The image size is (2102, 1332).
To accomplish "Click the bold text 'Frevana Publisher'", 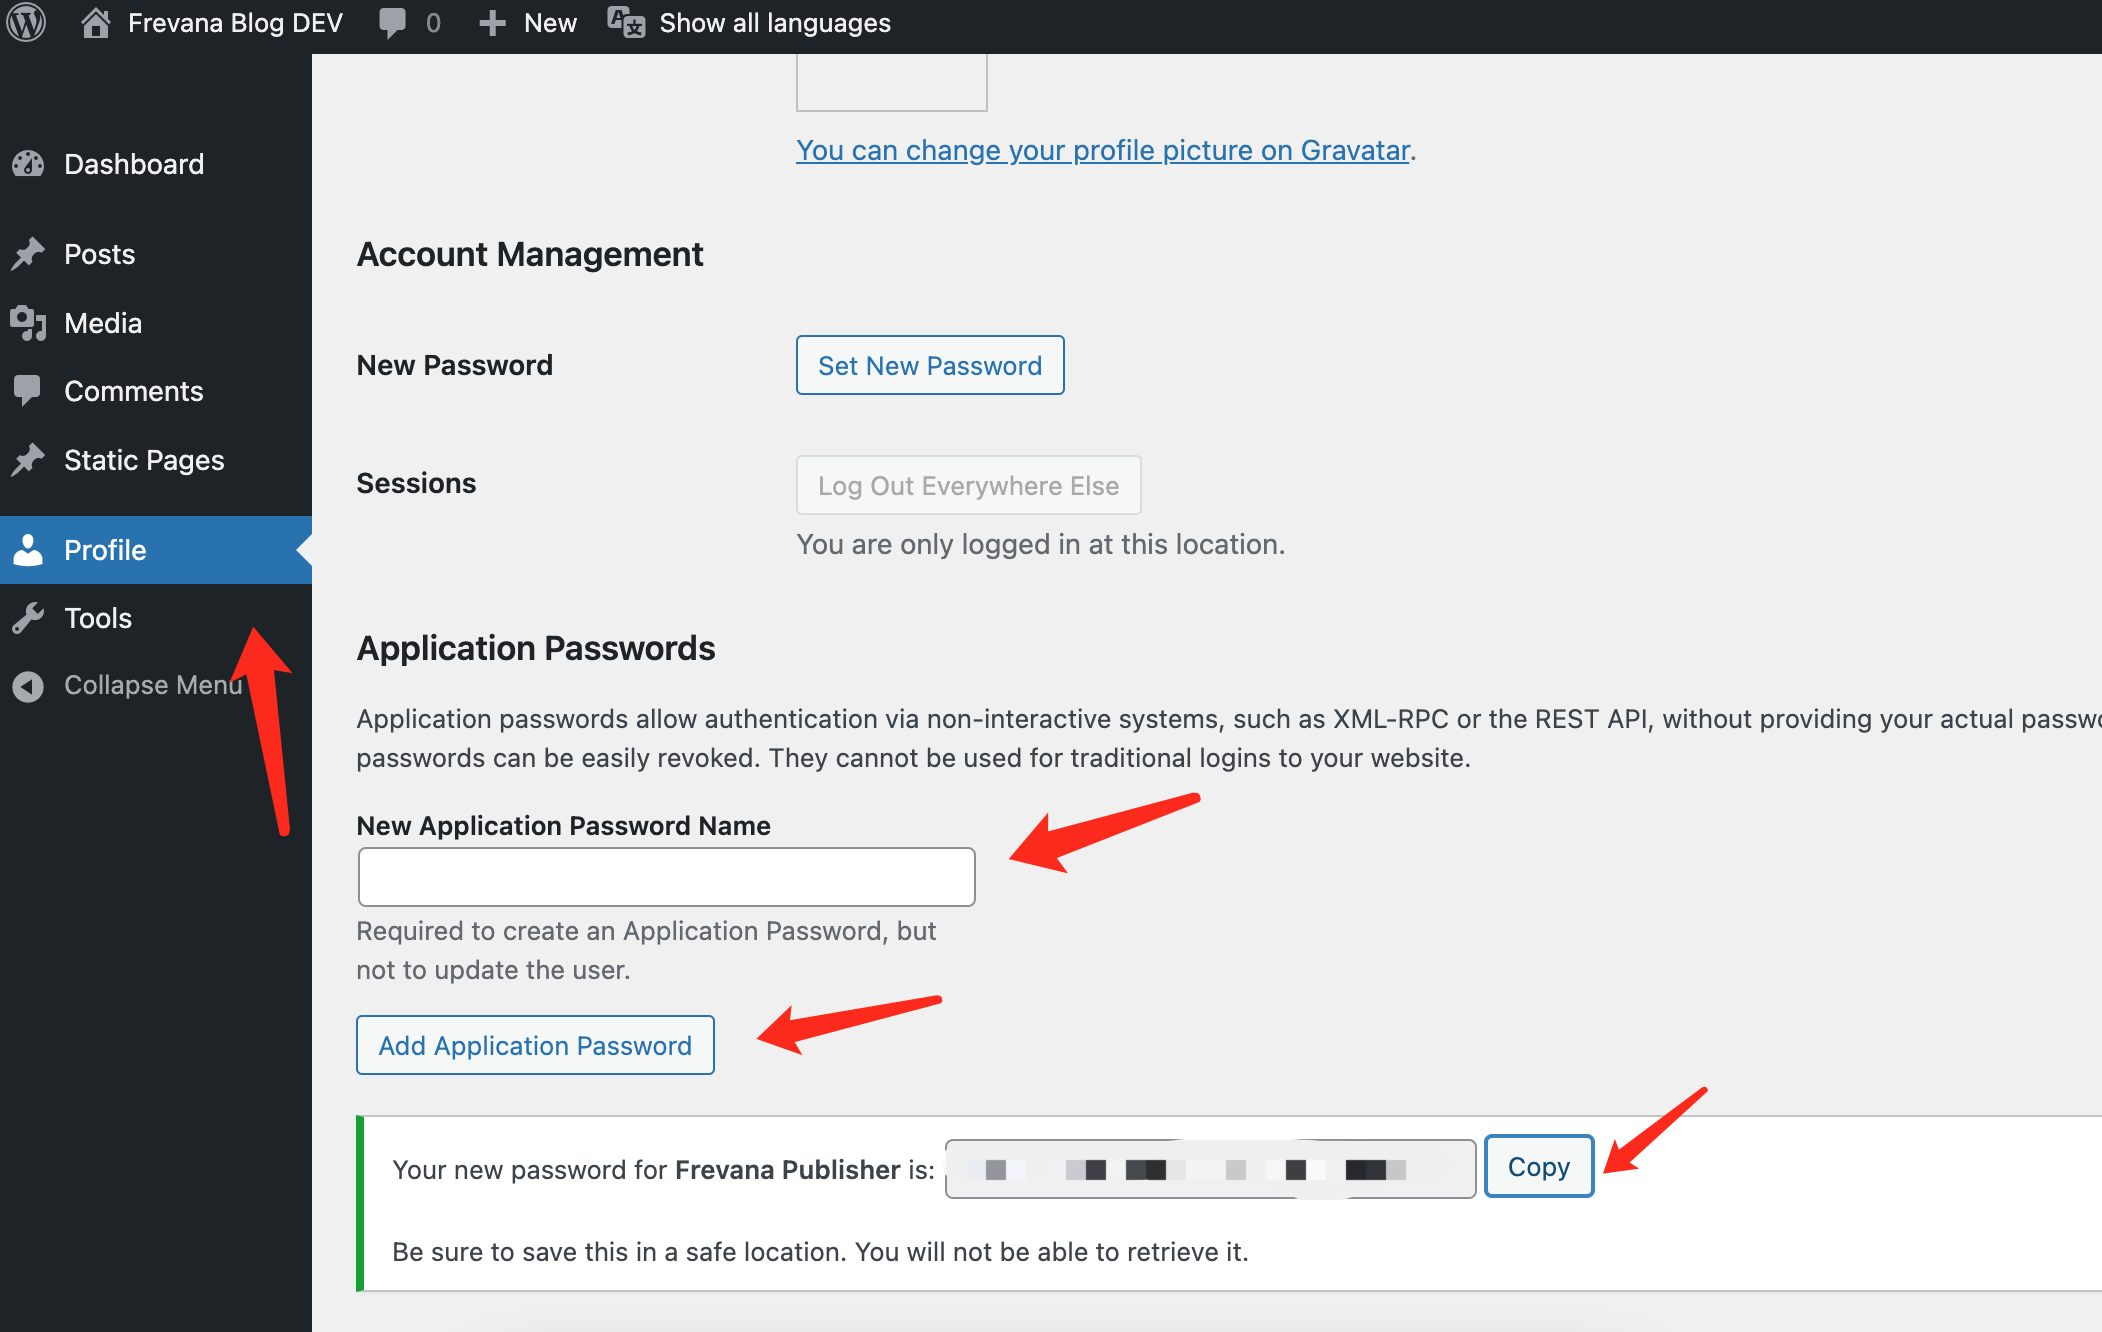I will click(x=788, y=1170).
